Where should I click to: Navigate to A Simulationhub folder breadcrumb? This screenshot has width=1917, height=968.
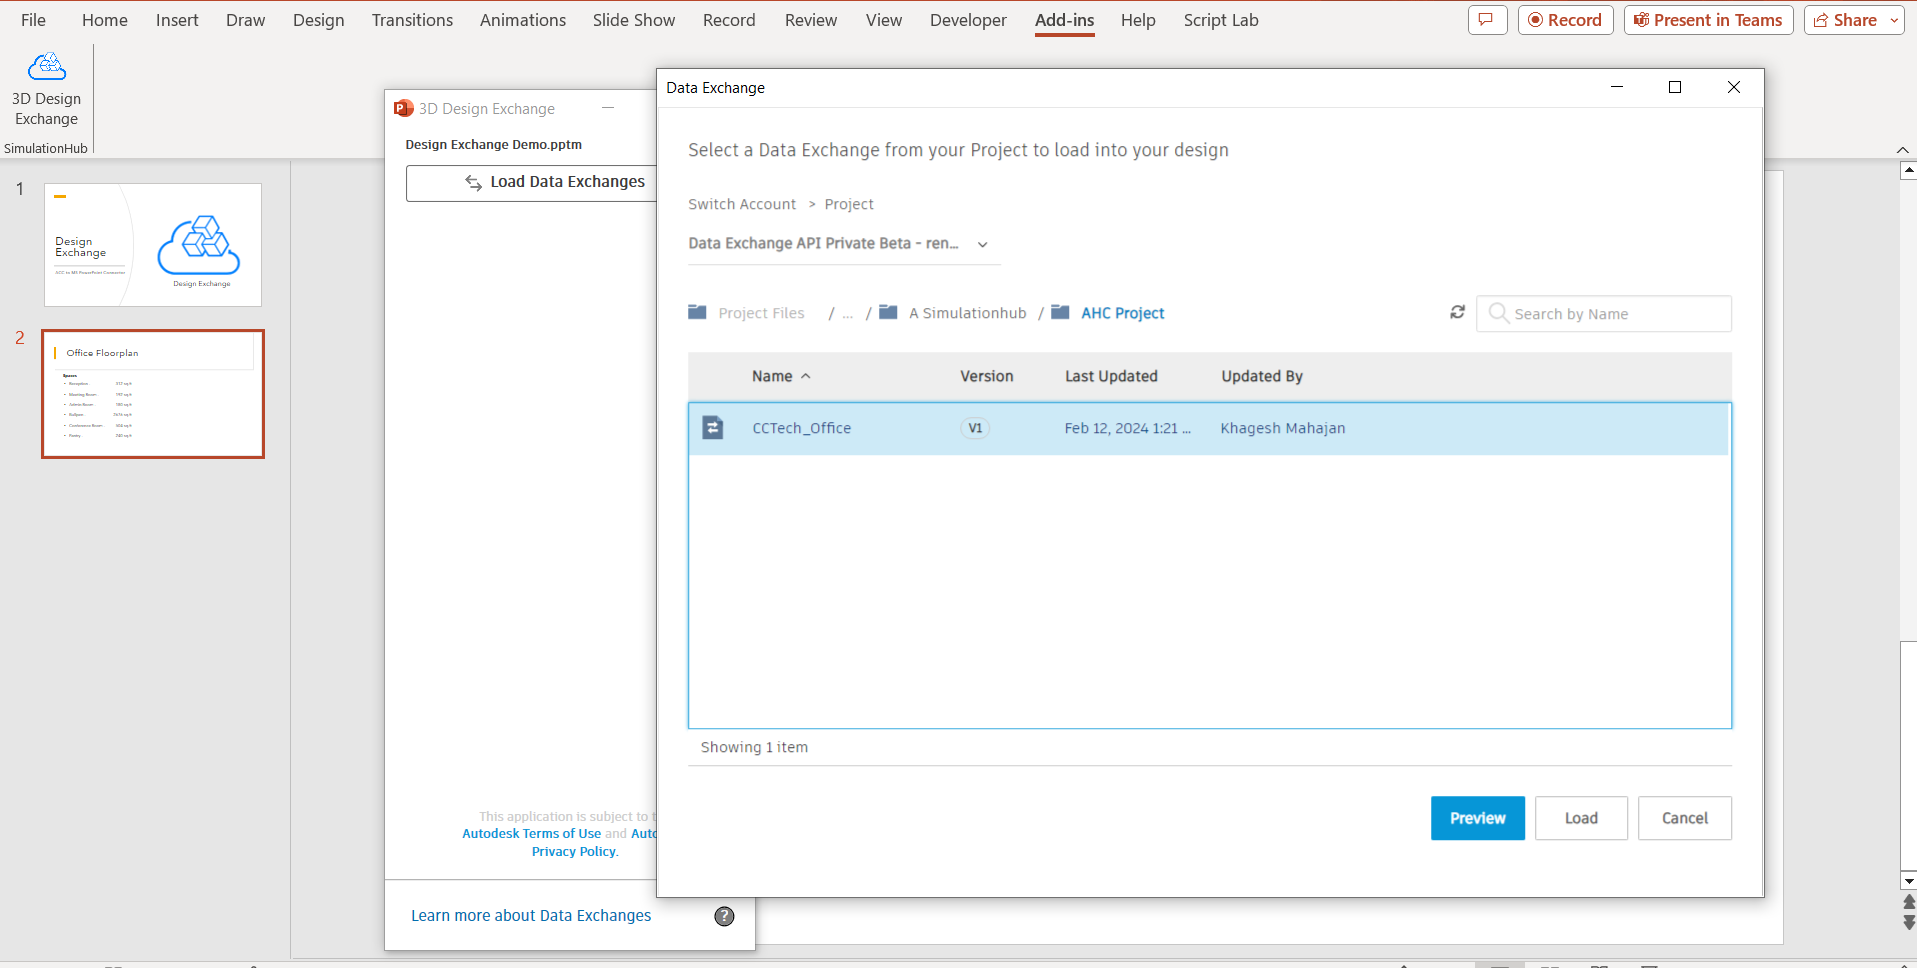967,313
